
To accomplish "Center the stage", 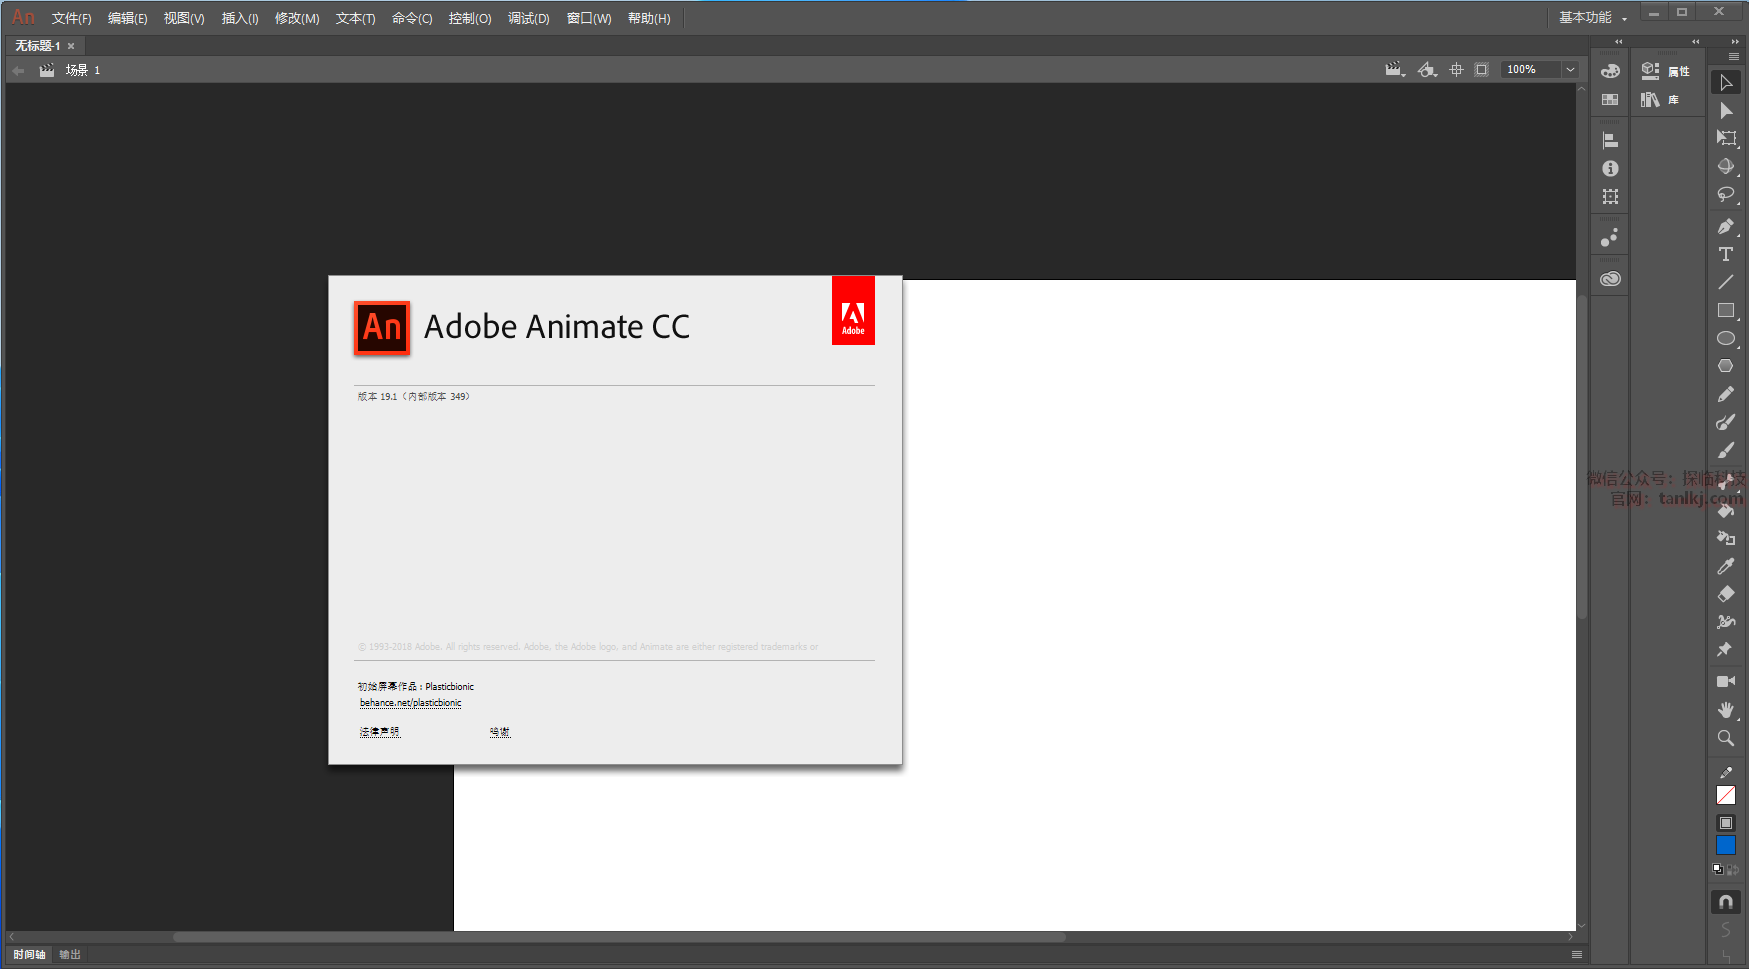I will [x=1456, y=70].
